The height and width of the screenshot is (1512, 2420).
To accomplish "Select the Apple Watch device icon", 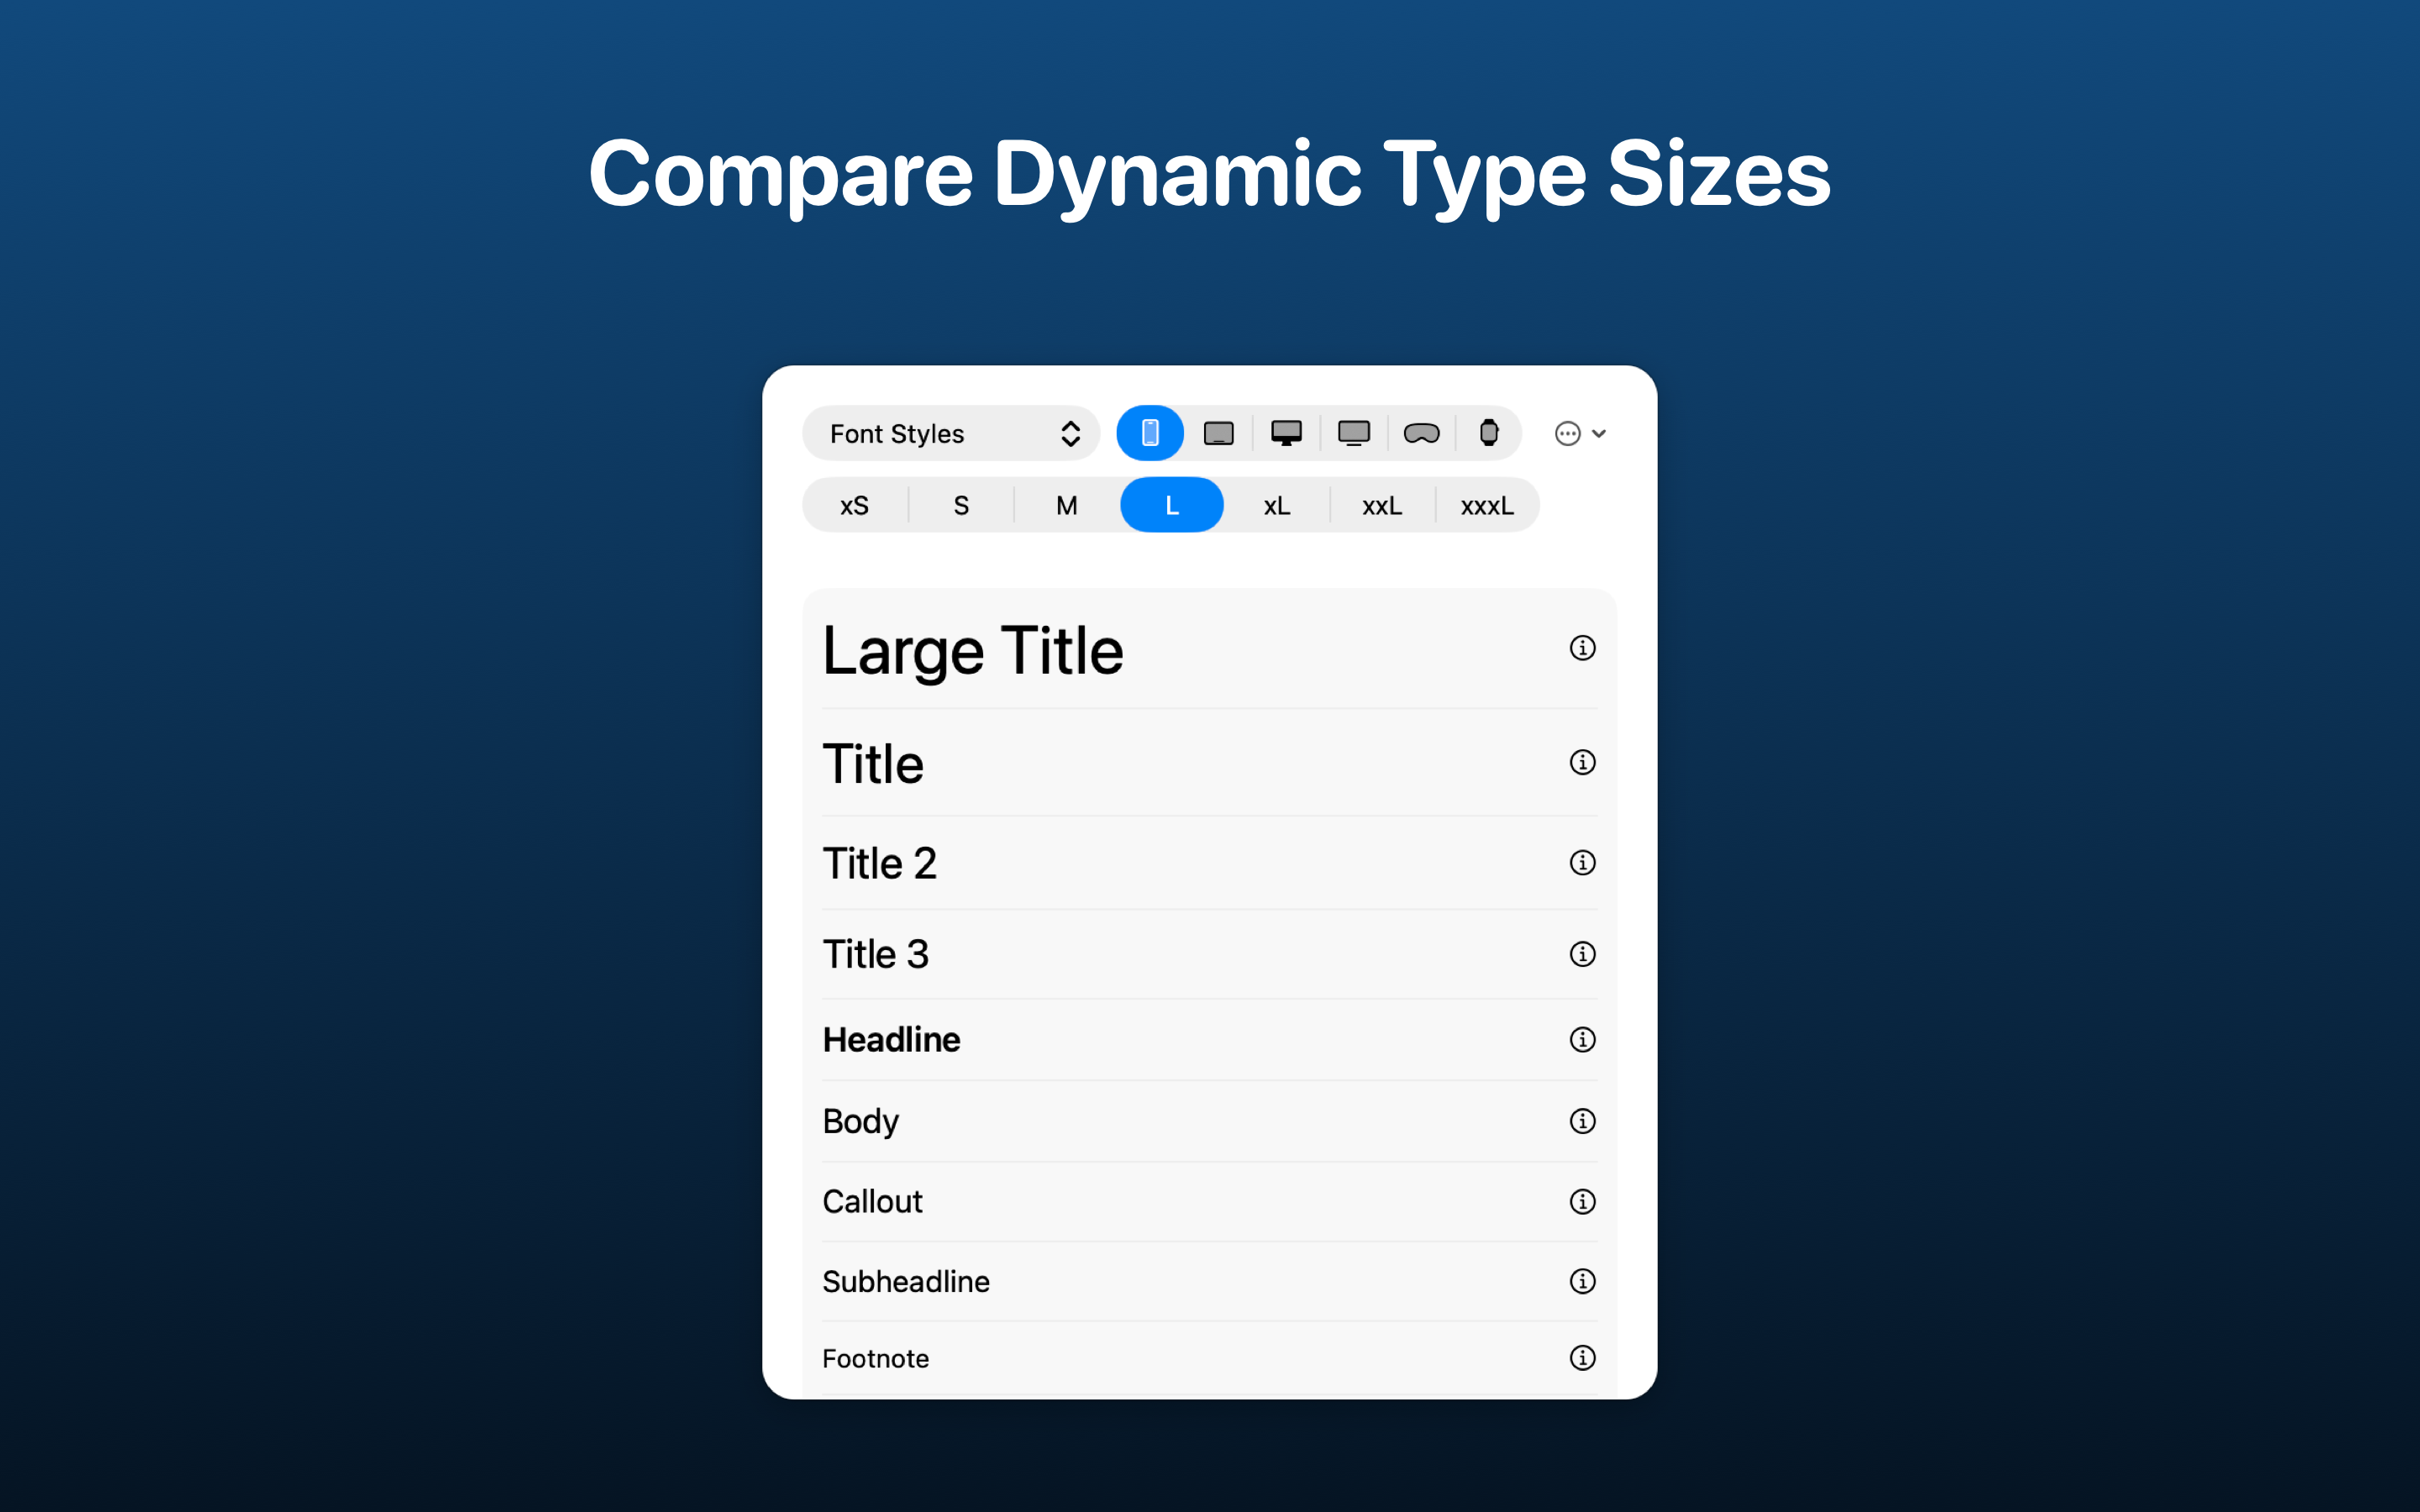I will 1489,433.
